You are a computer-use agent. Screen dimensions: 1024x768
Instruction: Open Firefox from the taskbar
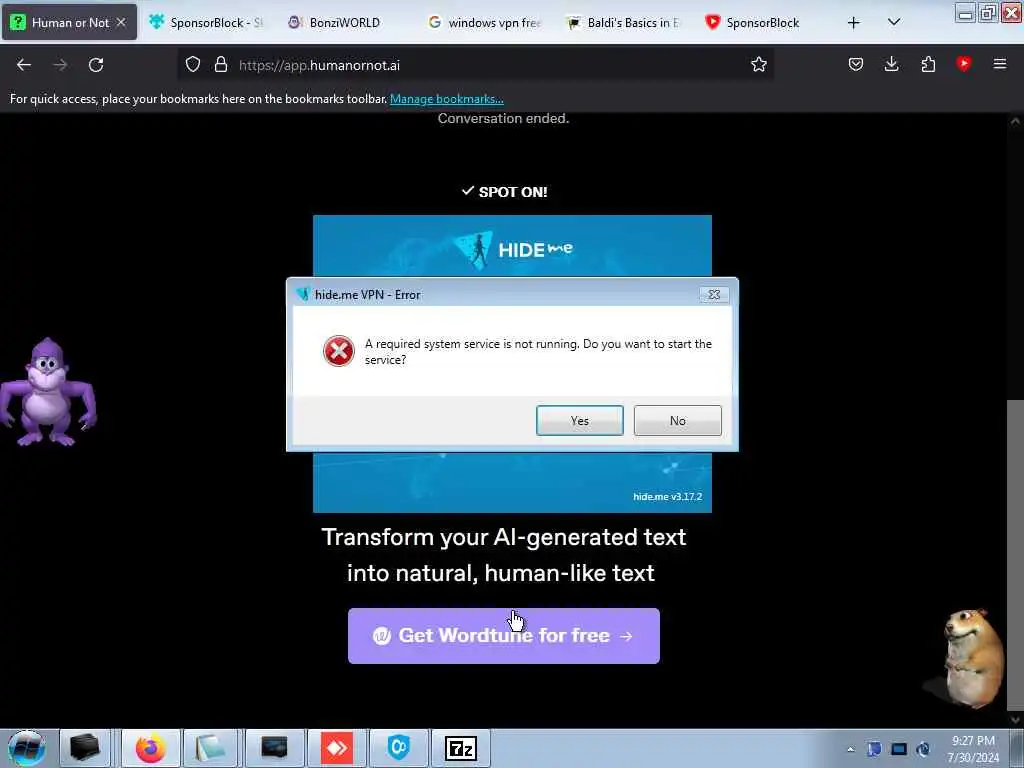coord(150,748)
